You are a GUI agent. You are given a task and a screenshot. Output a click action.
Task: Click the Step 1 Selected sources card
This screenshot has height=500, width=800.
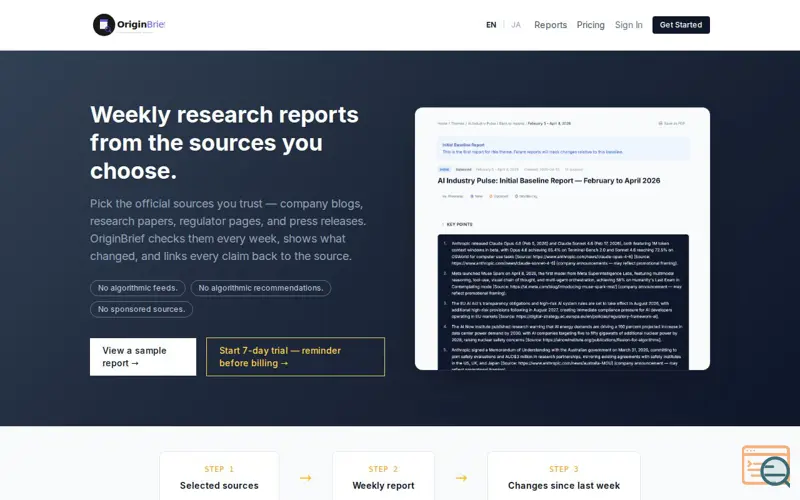pyautogui.click(x=219, y=477)
